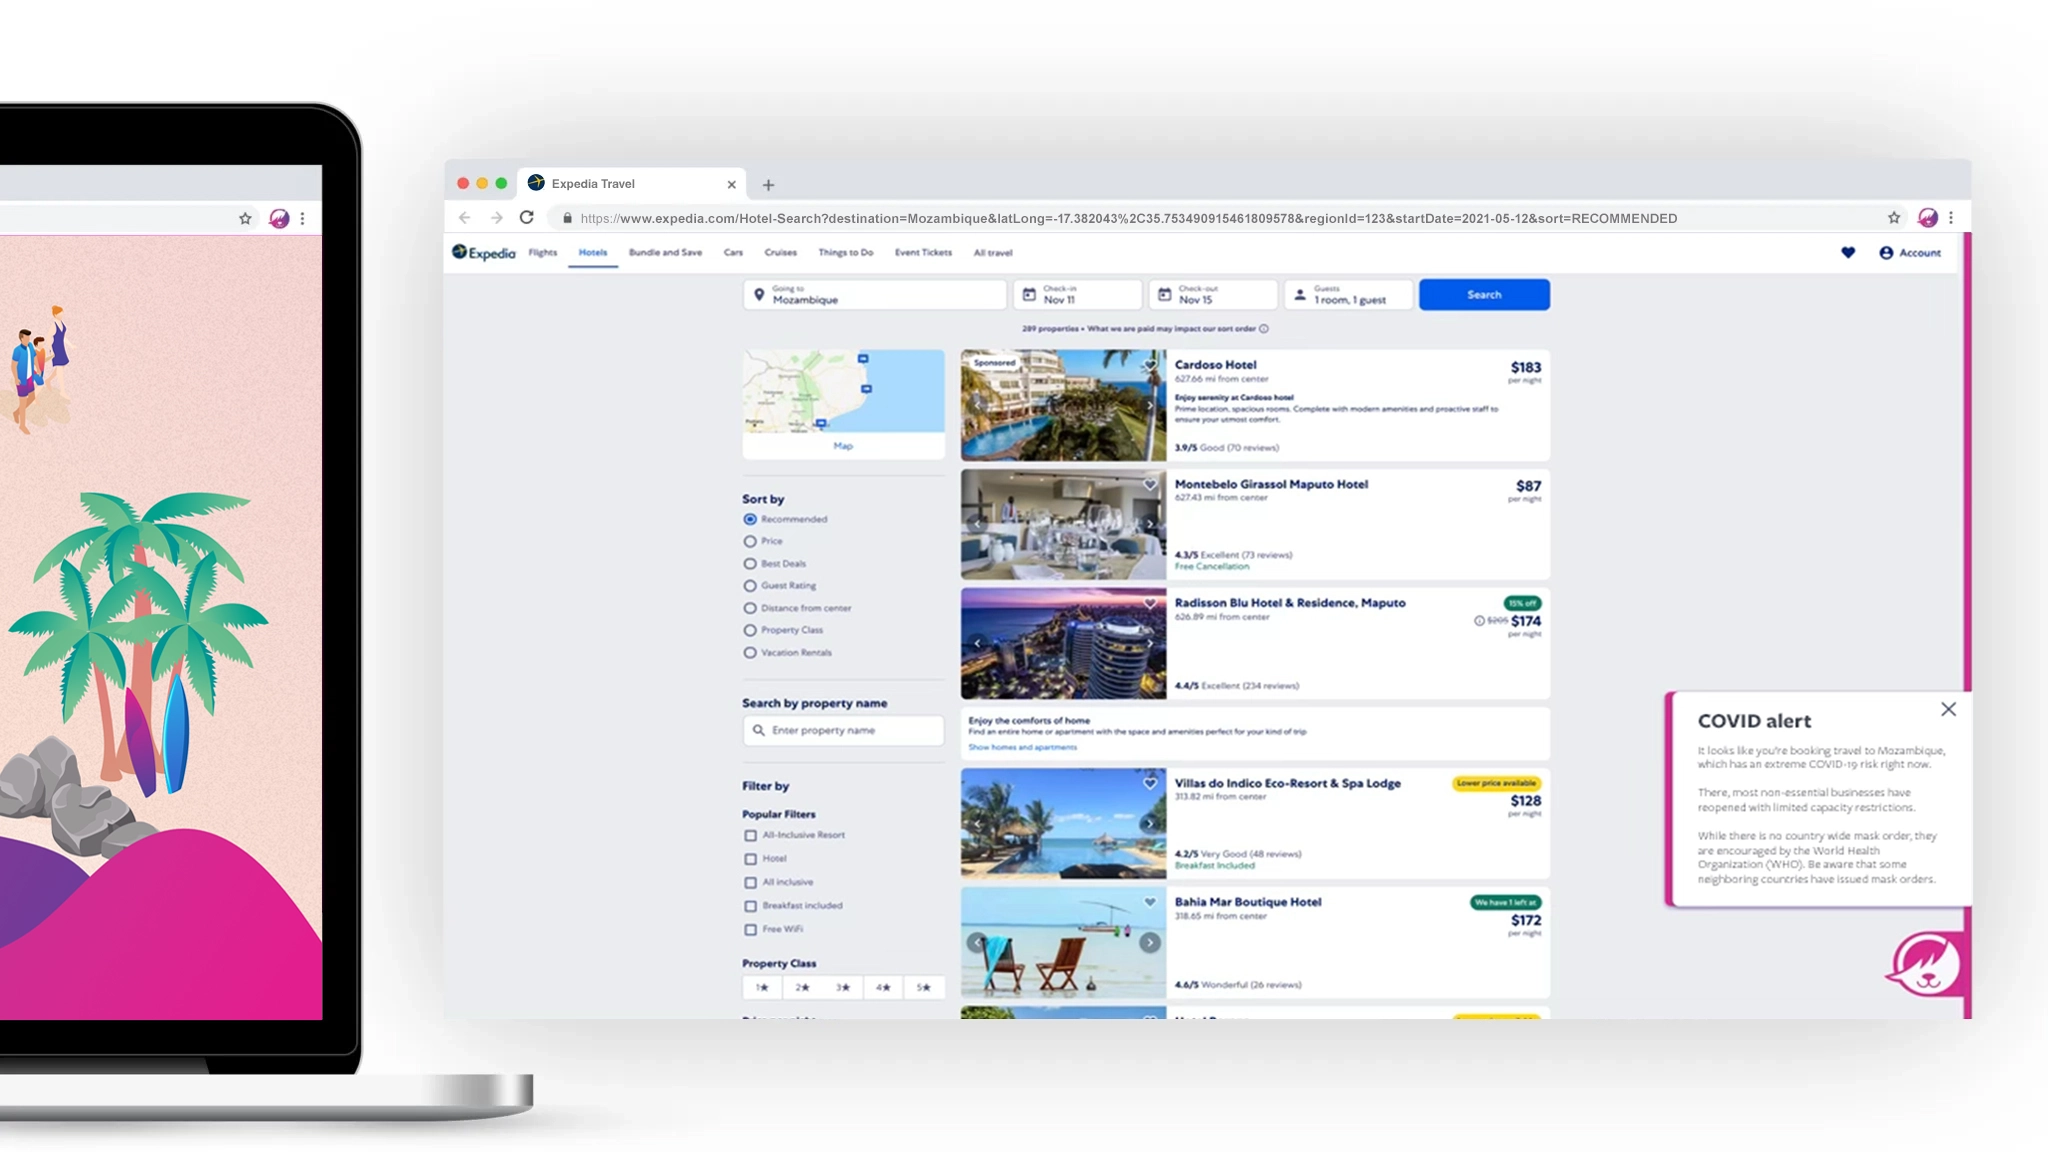This screenshot has width=2048, height=1152.
Task: Open the Cars tab
Action: pos(733,253)
